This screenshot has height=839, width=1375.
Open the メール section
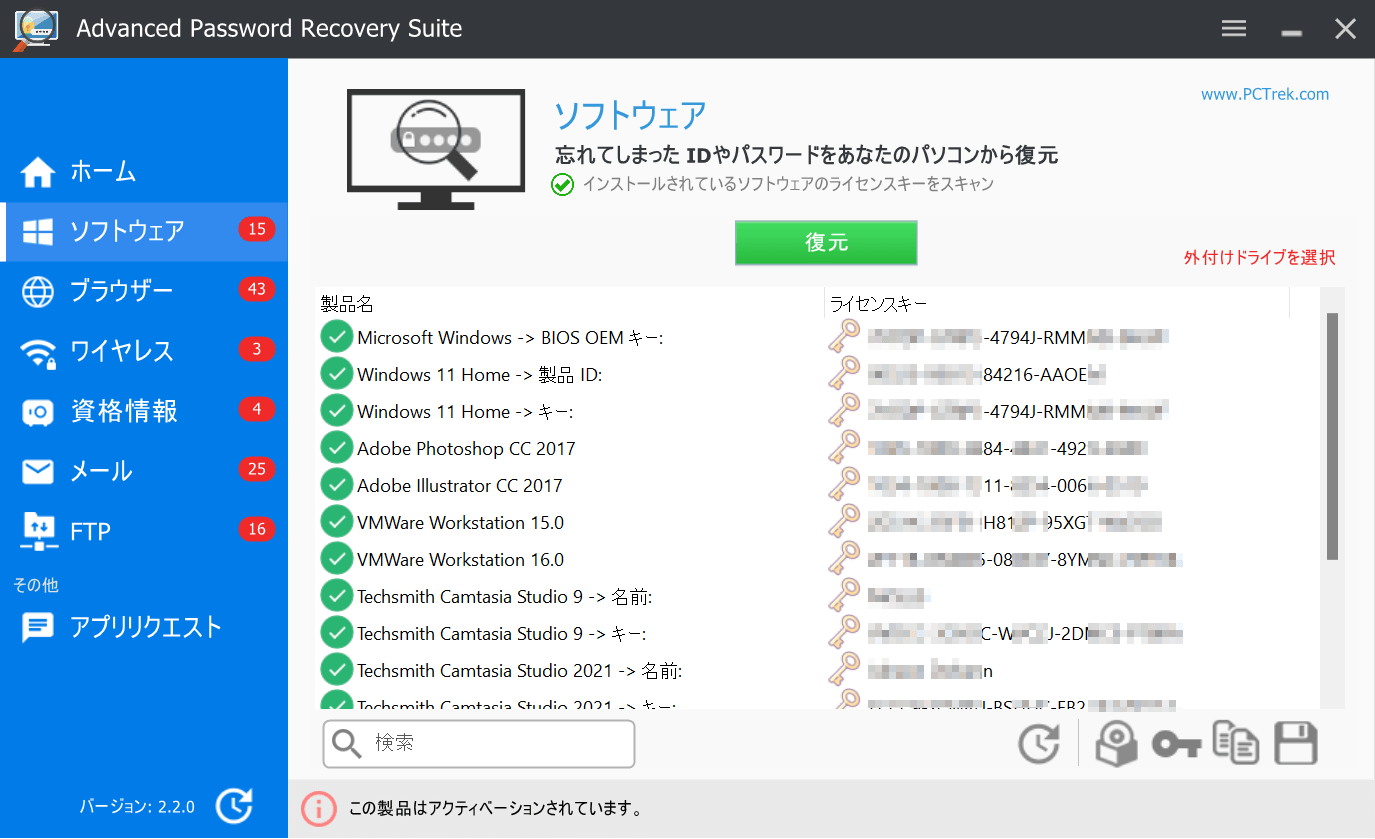pos(144,471)
